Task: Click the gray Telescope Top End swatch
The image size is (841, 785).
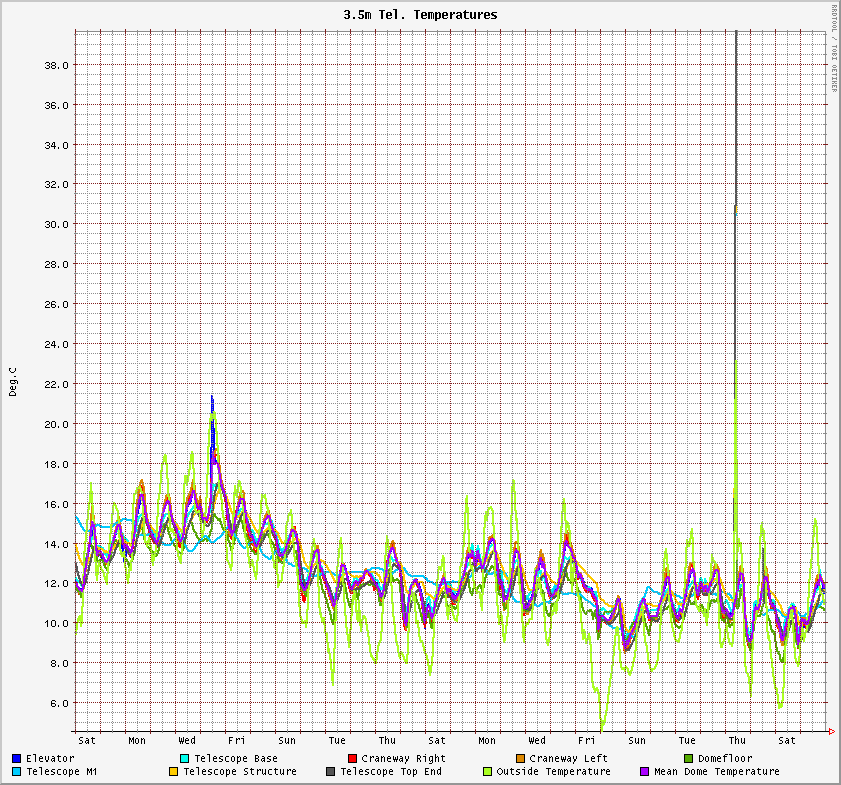Action: click(330, 772)
